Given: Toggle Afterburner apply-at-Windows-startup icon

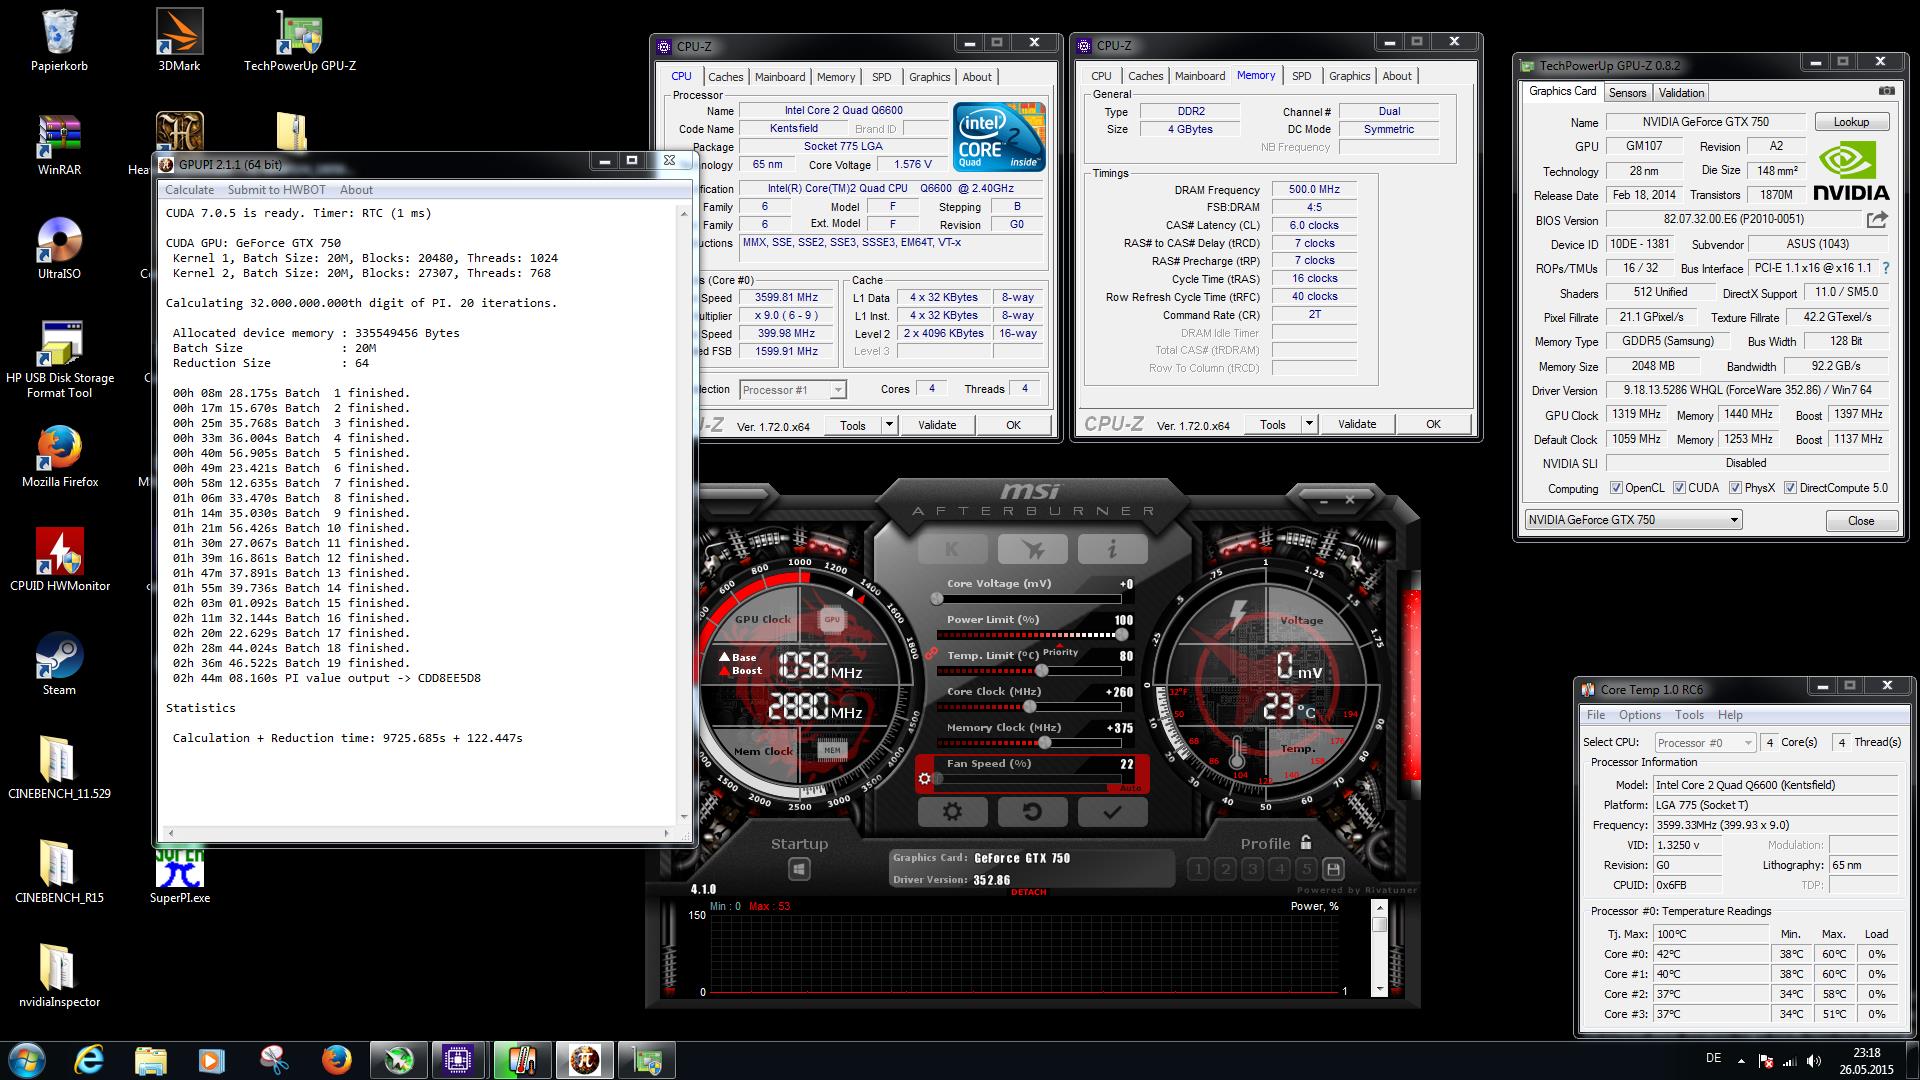Looking at the screenshot, I should [799, 869].
